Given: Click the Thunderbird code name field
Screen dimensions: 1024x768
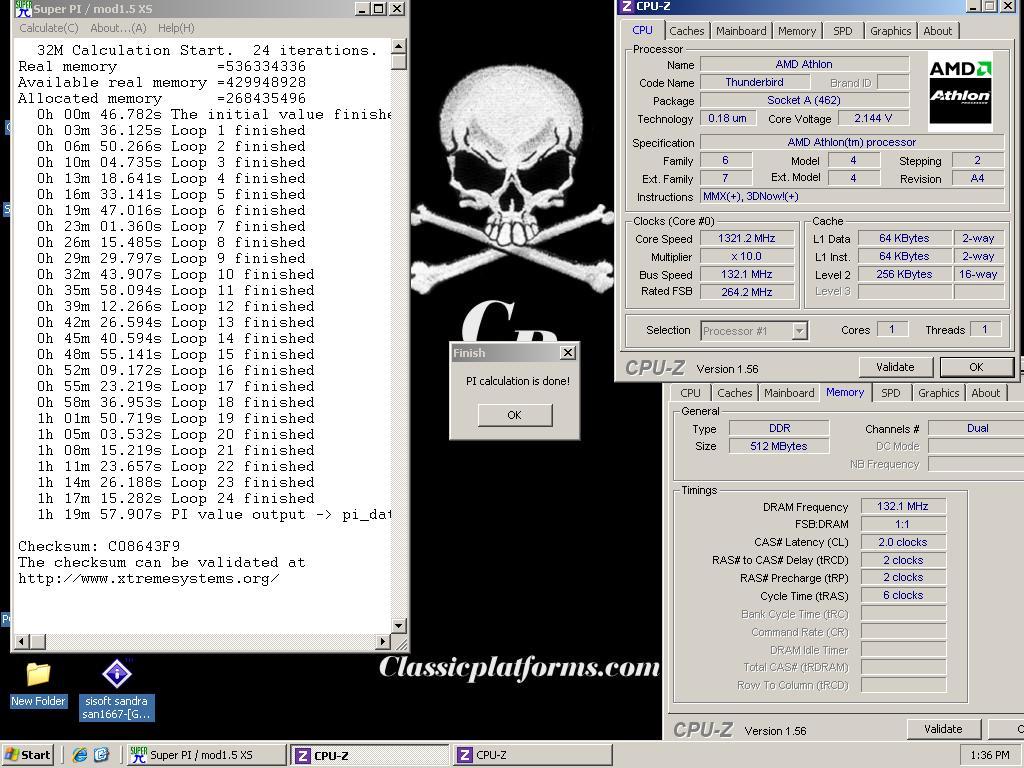Looking at the screenshot, I should [x=754, y=82].
